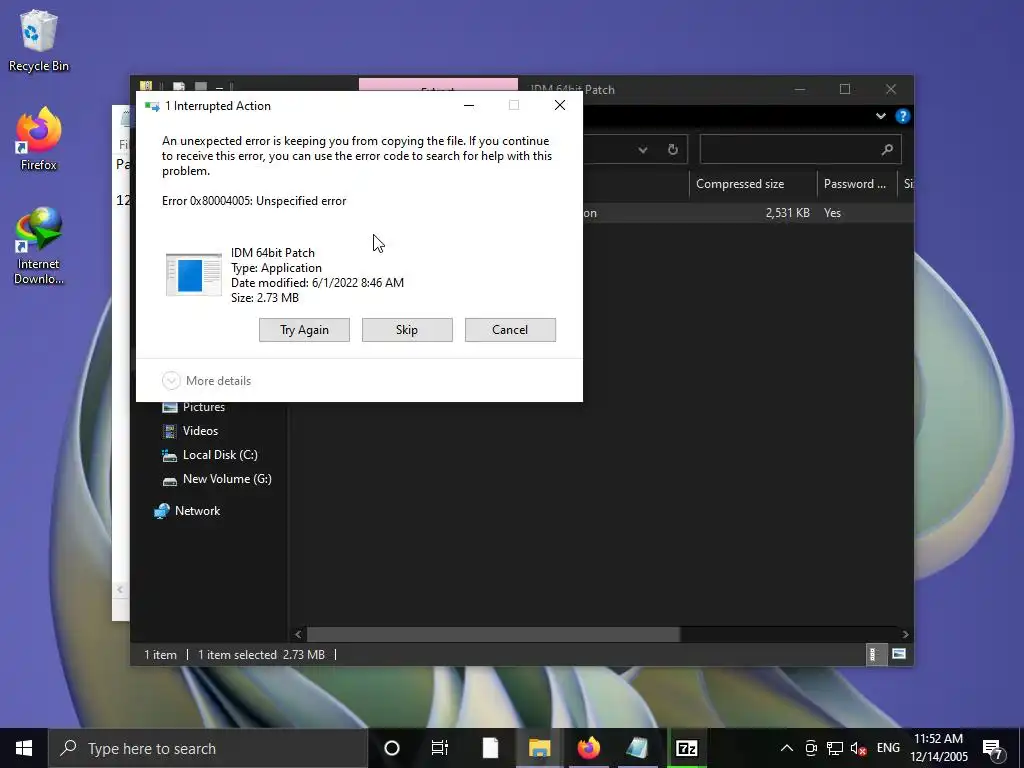Cancel the interrupted copy action

510,330
